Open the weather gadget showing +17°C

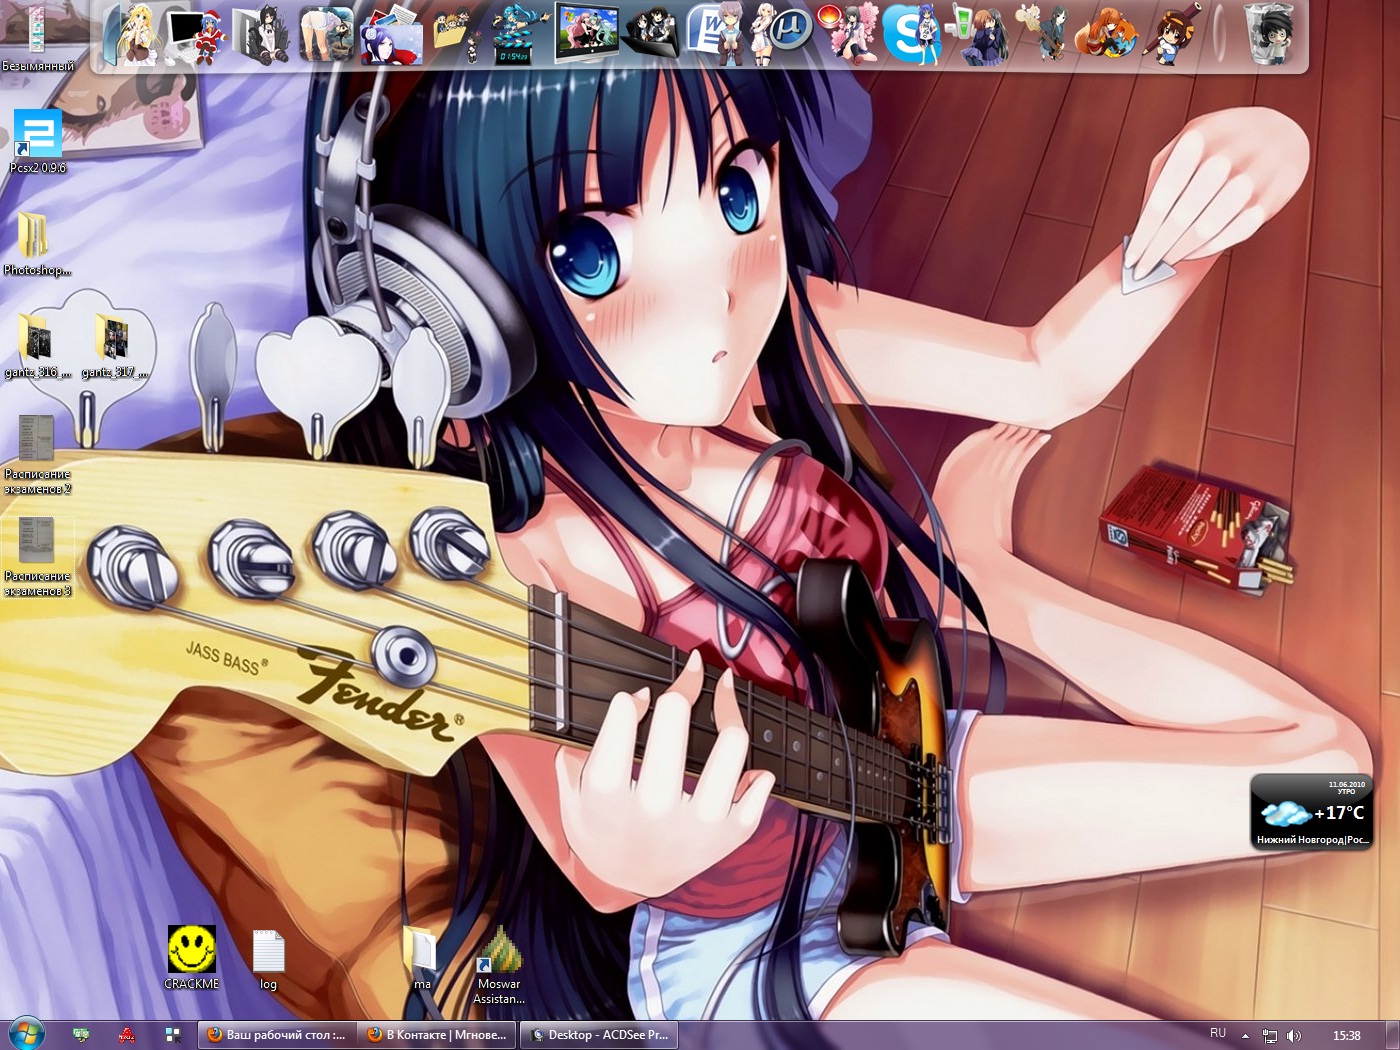[x=1311, y=812]
